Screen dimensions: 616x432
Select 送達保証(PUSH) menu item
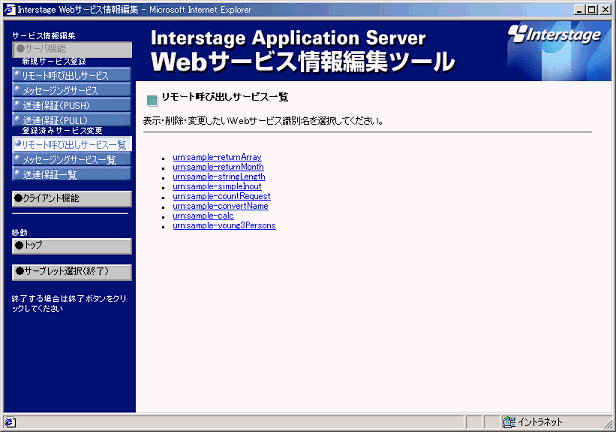click(x=72, y=105)
